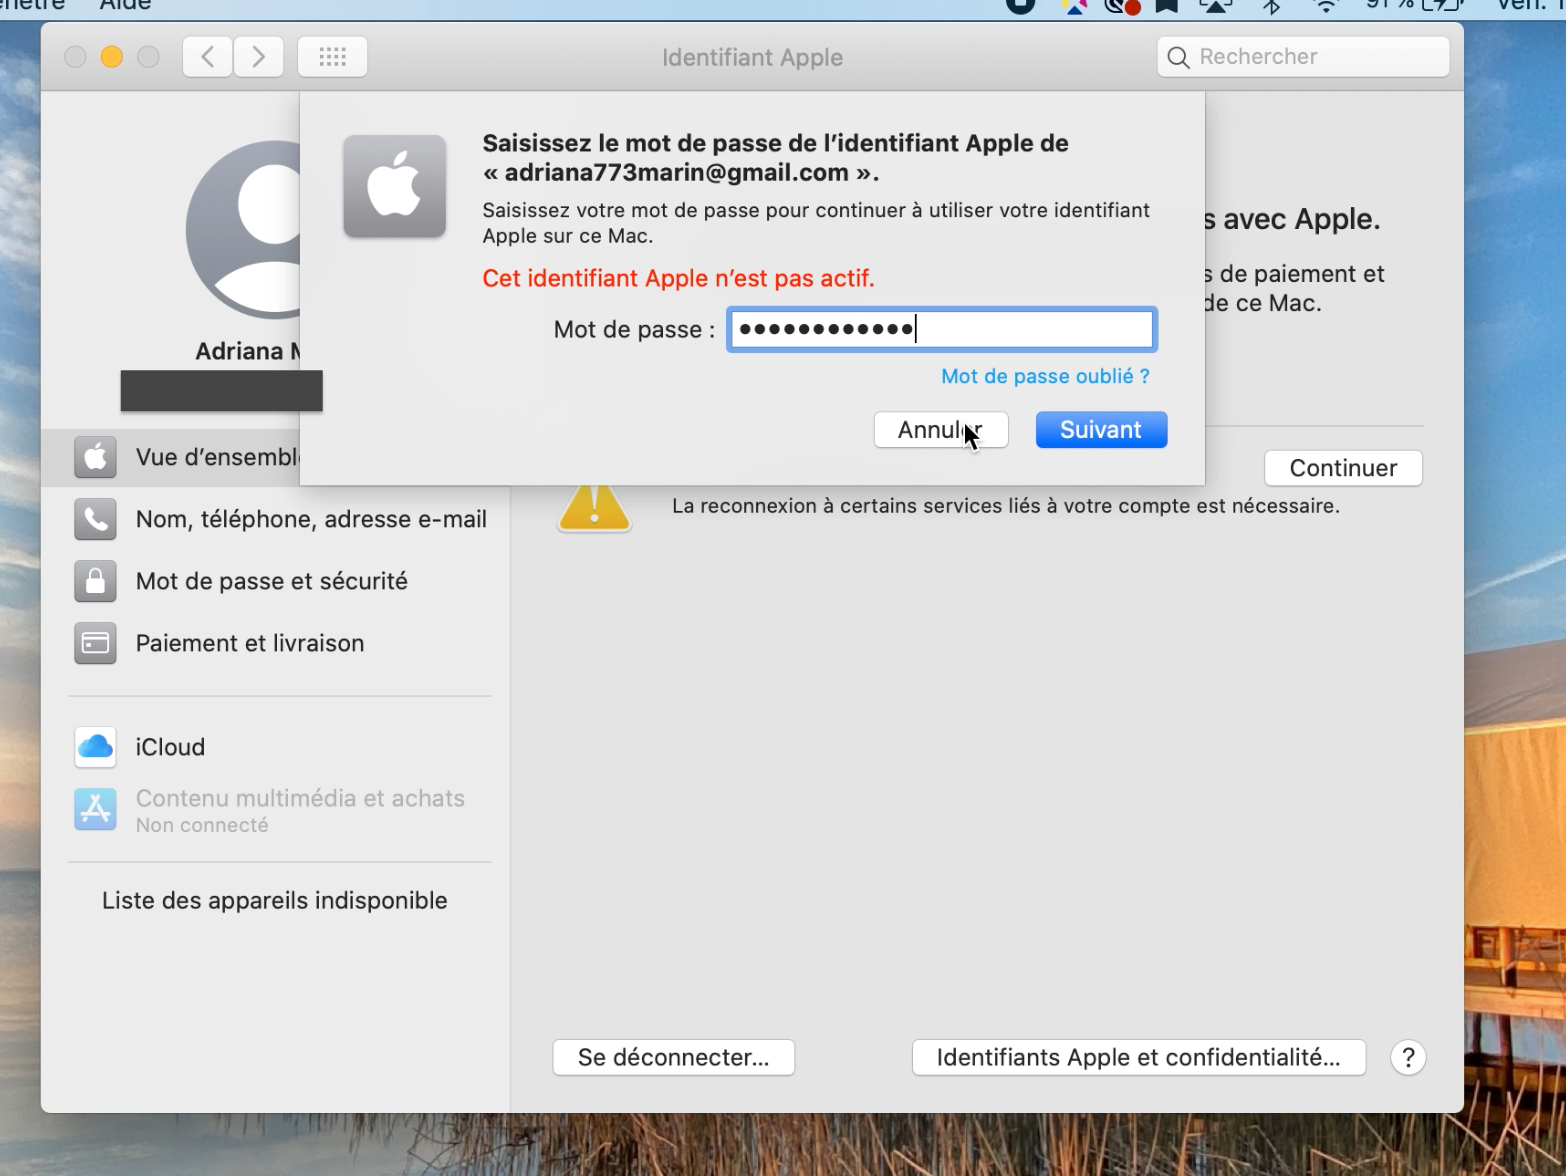Viewport: 1566px width, 1176px height.
Task: Click the dialog heading with the Gmail address
Action: coord(776,158)
